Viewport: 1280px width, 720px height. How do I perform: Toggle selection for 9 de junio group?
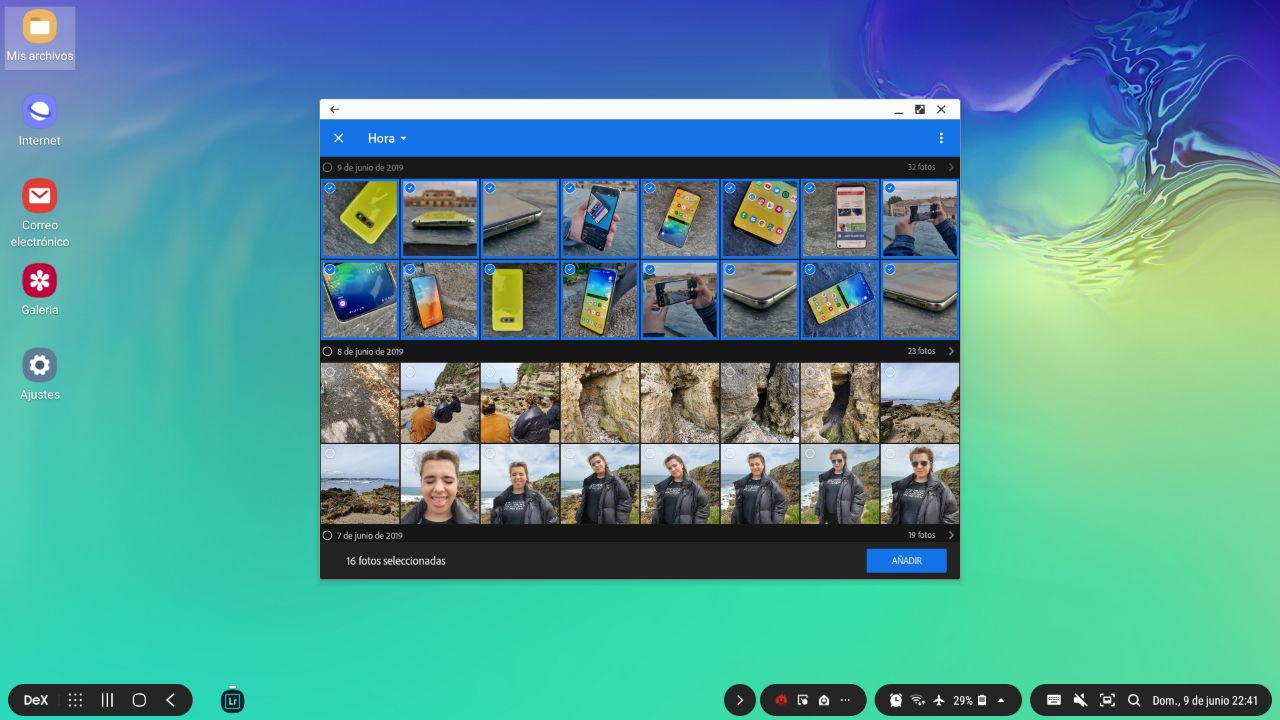327,168
